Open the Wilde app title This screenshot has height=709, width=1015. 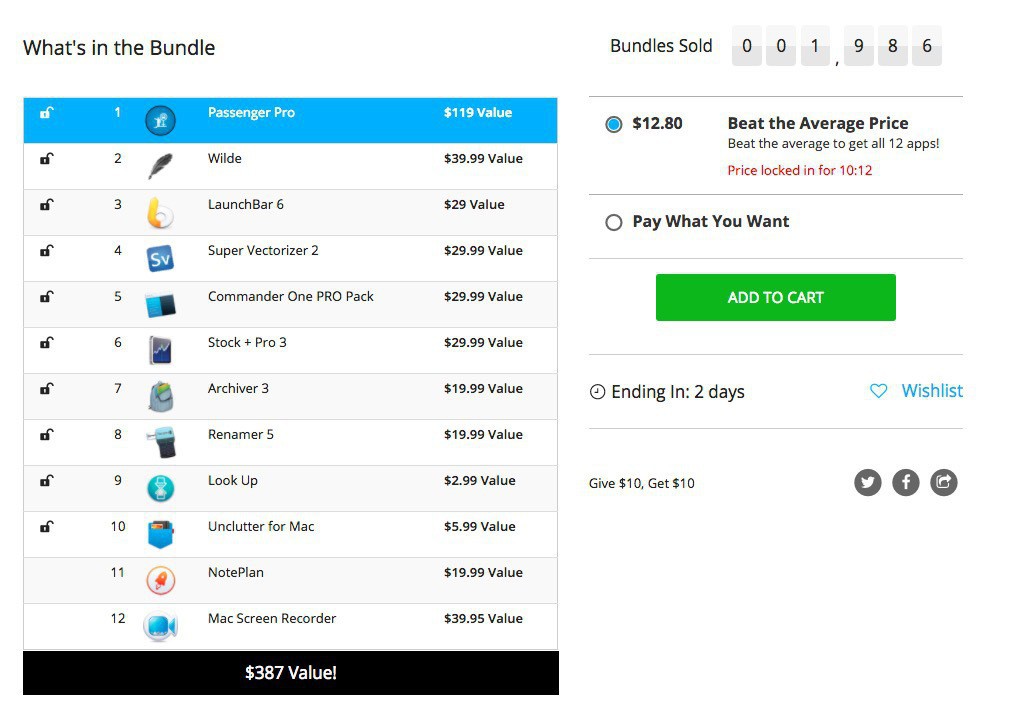[x=225, y=159]
